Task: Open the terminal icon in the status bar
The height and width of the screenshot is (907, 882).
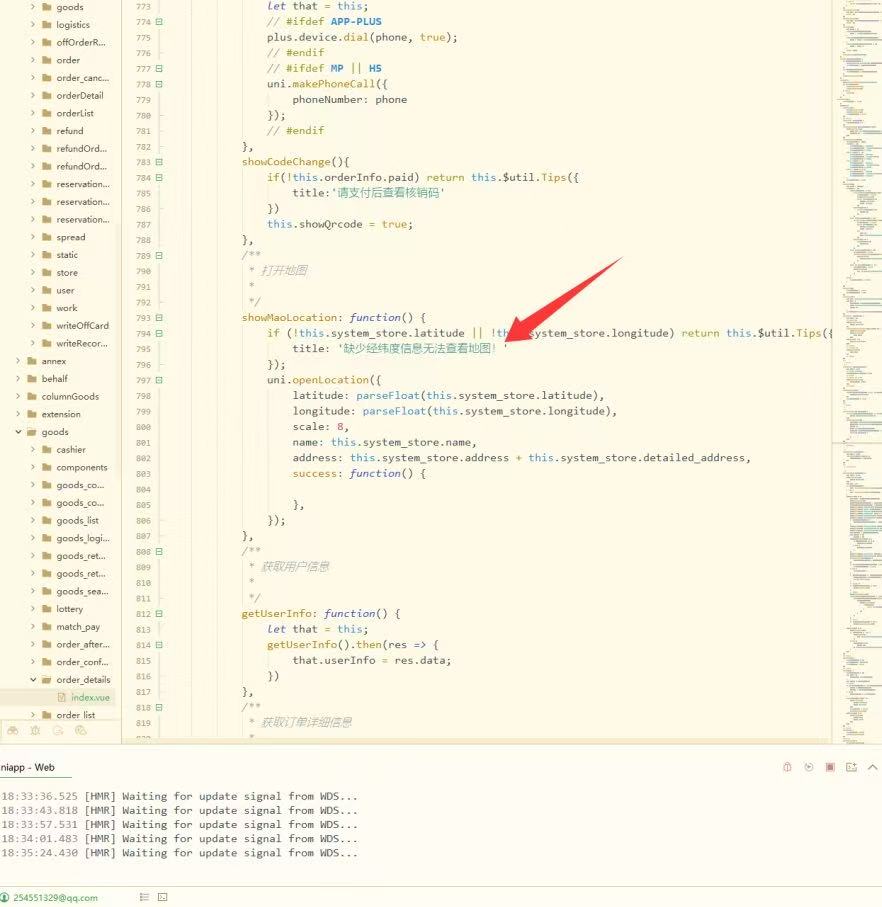Action: 163,897
